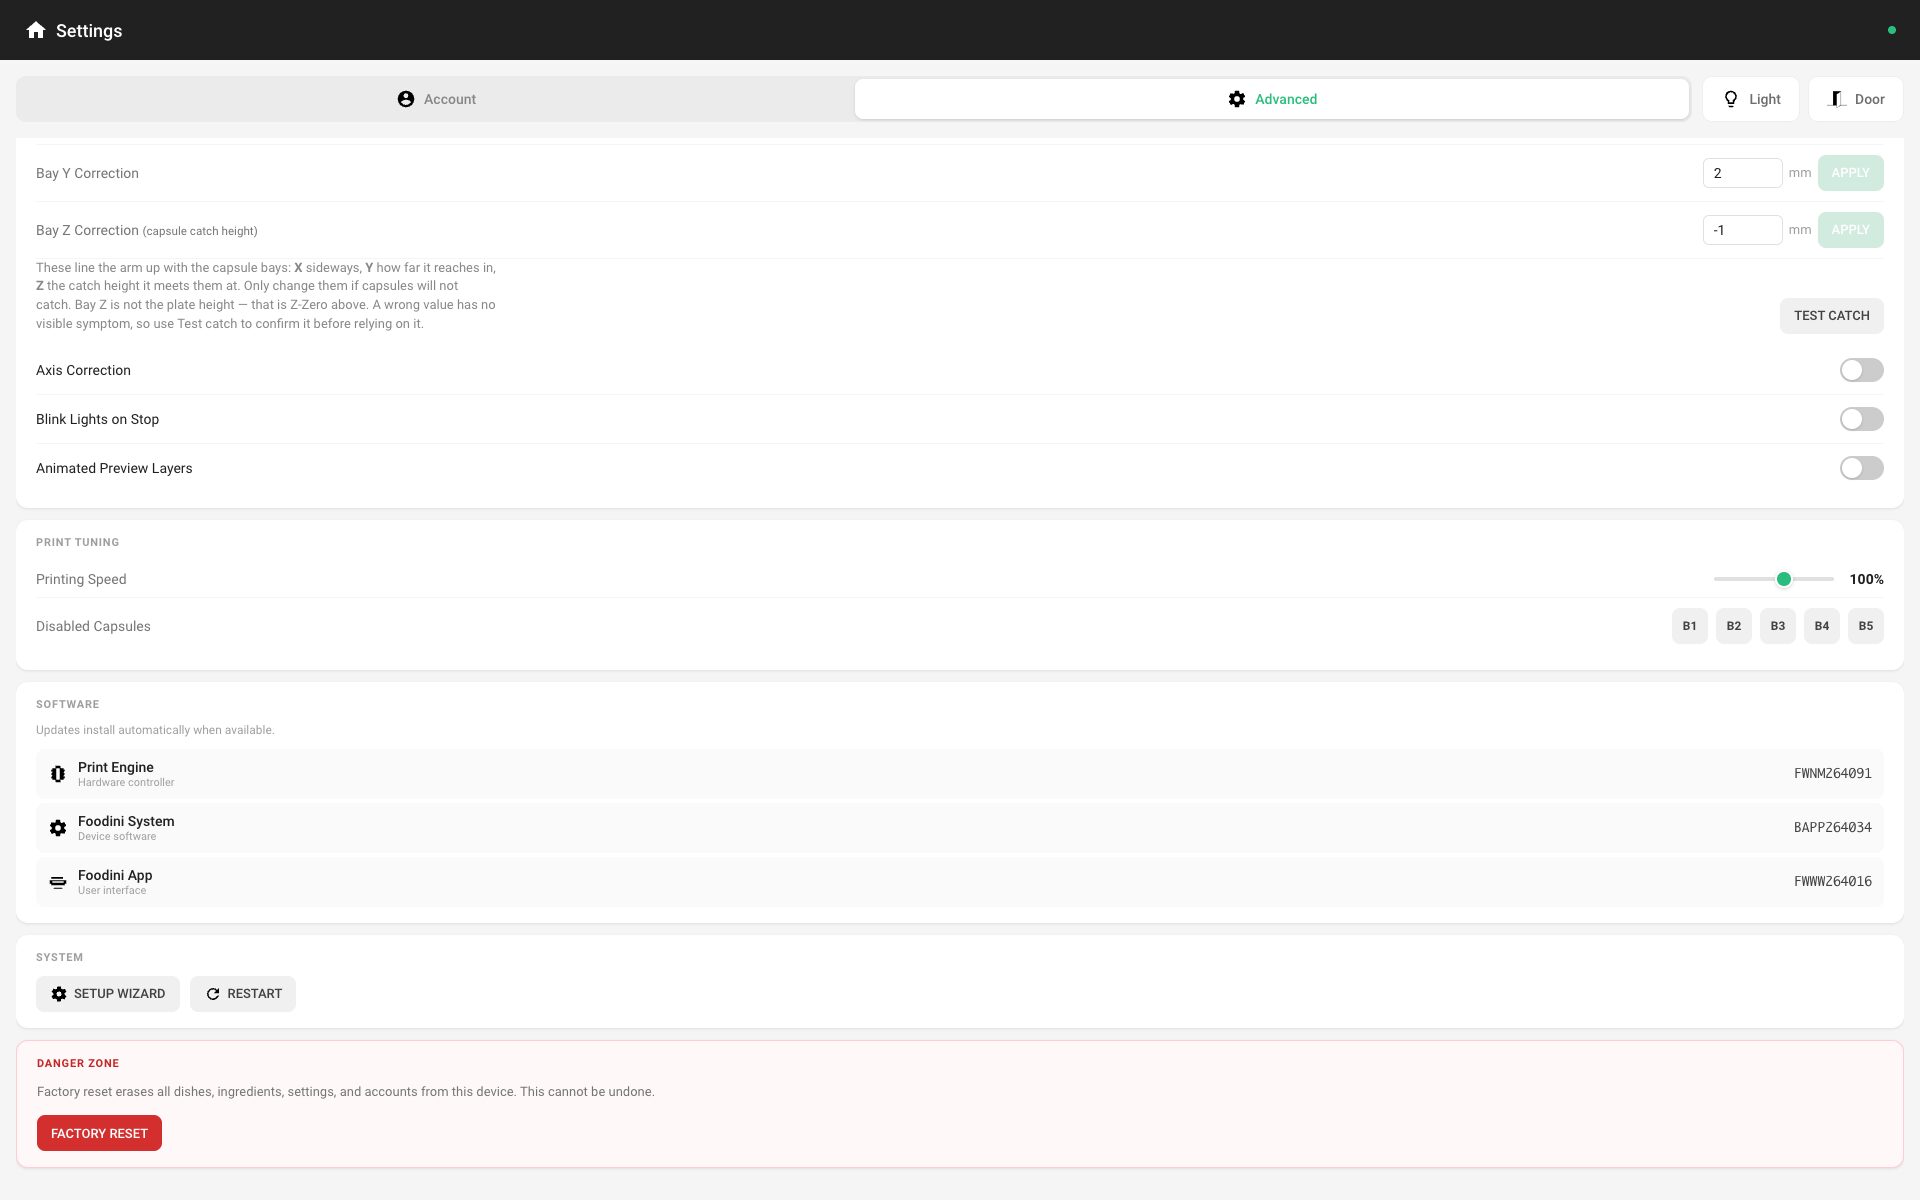Click the 100% printing speed value
This screenshot has width=1920, height=1200.
coord(1866,579)
